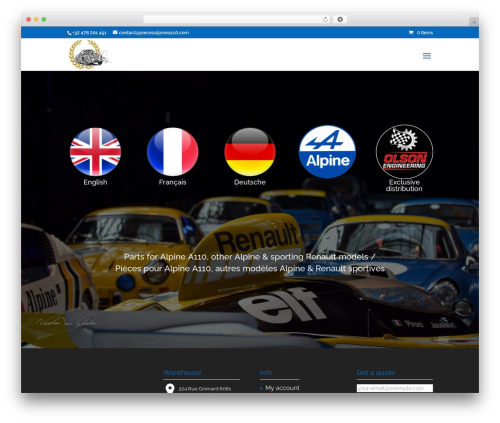This screenshot has height=423, width=500.
Task: Add a new browser tab
Action: click(474, 22)
